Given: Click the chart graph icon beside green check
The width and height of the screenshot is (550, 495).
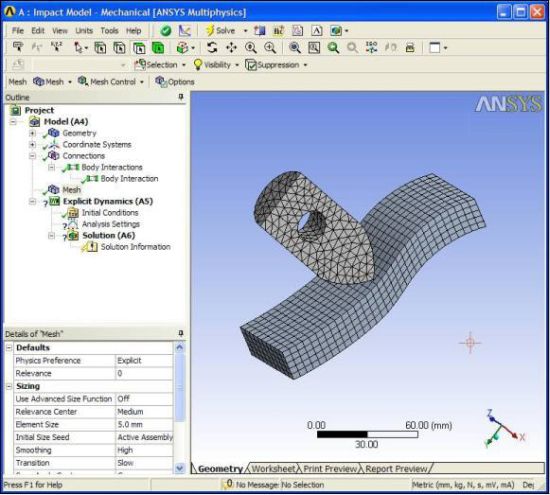Looking at the screenshot, I should click(185, 31).
